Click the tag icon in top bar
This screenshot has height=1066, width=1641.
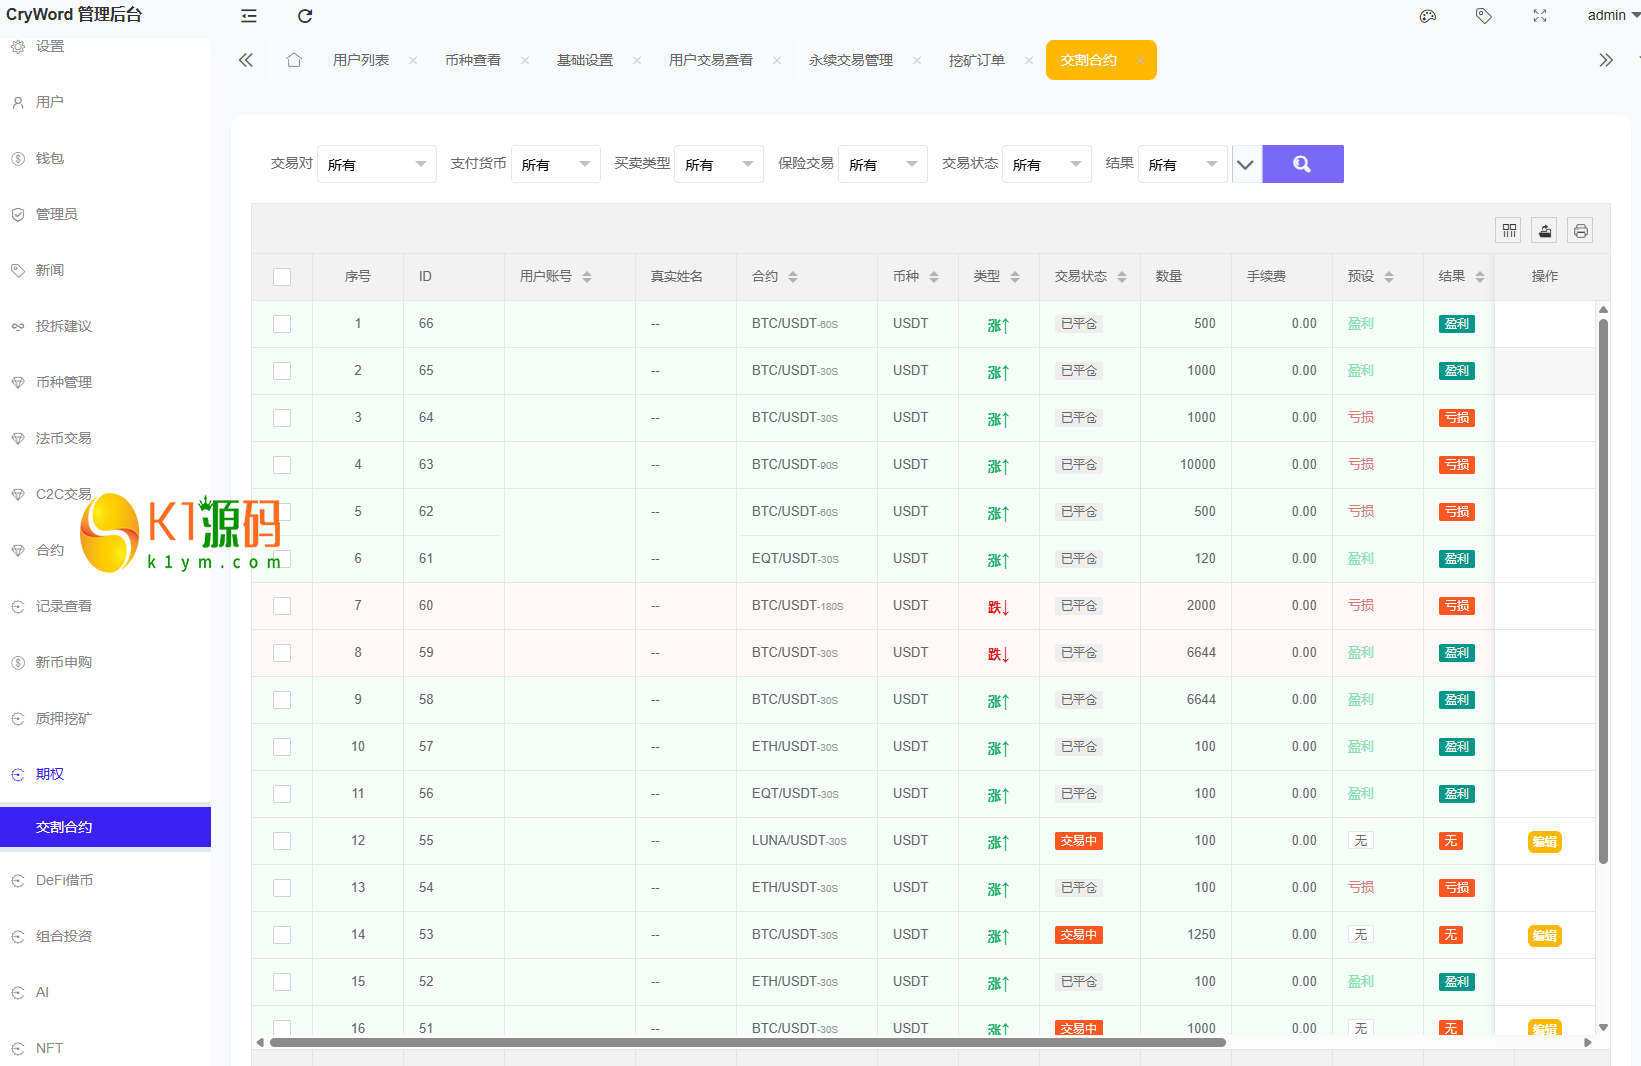tap(1484, 16)
